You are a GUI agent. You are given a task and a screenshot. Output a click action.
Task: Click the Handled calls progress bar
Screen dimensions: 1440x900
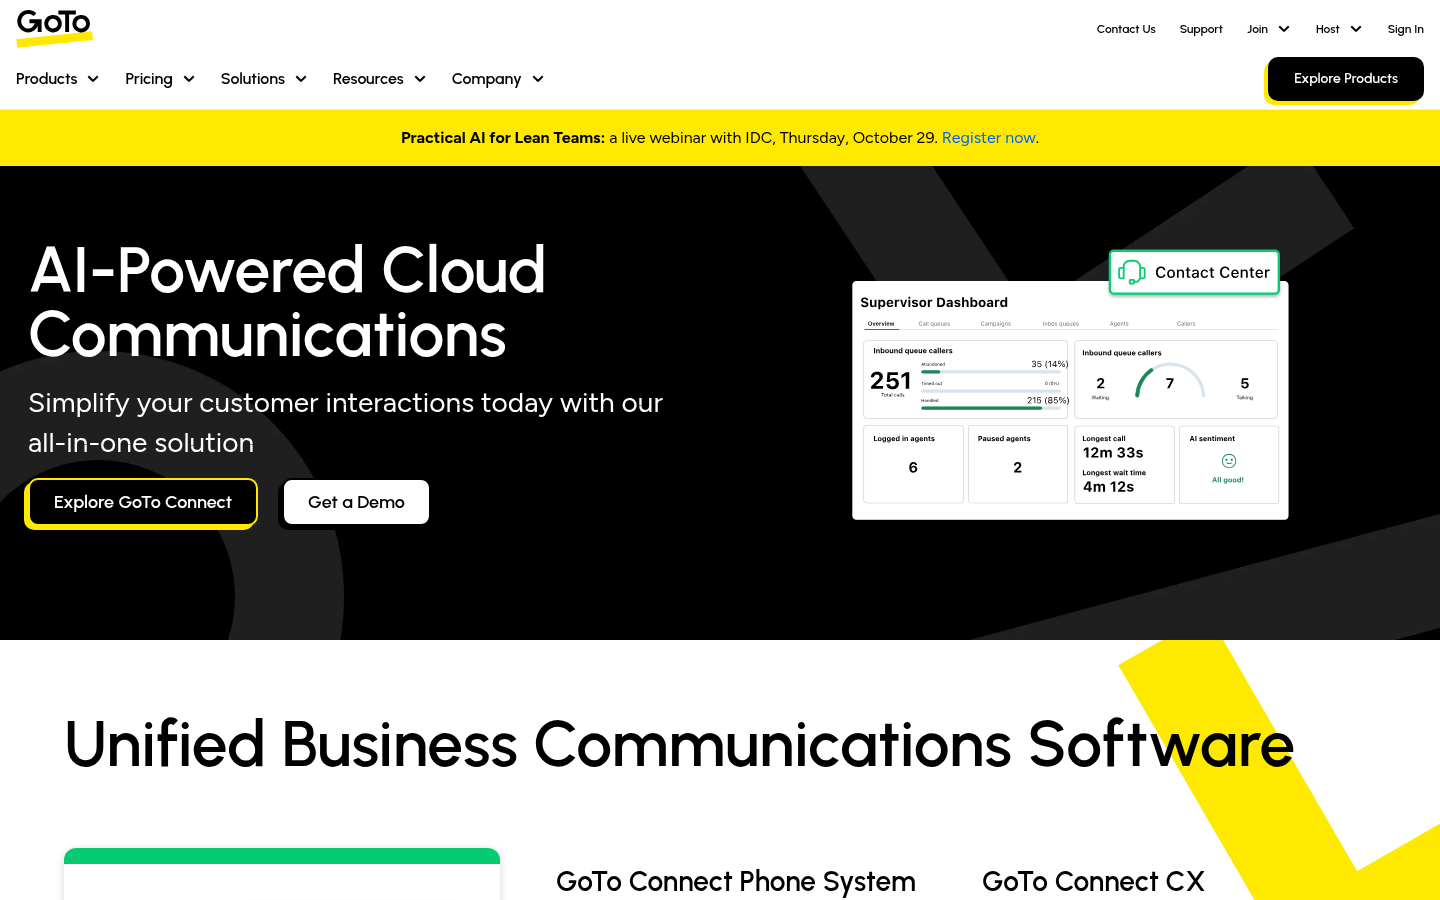point(990,408)
